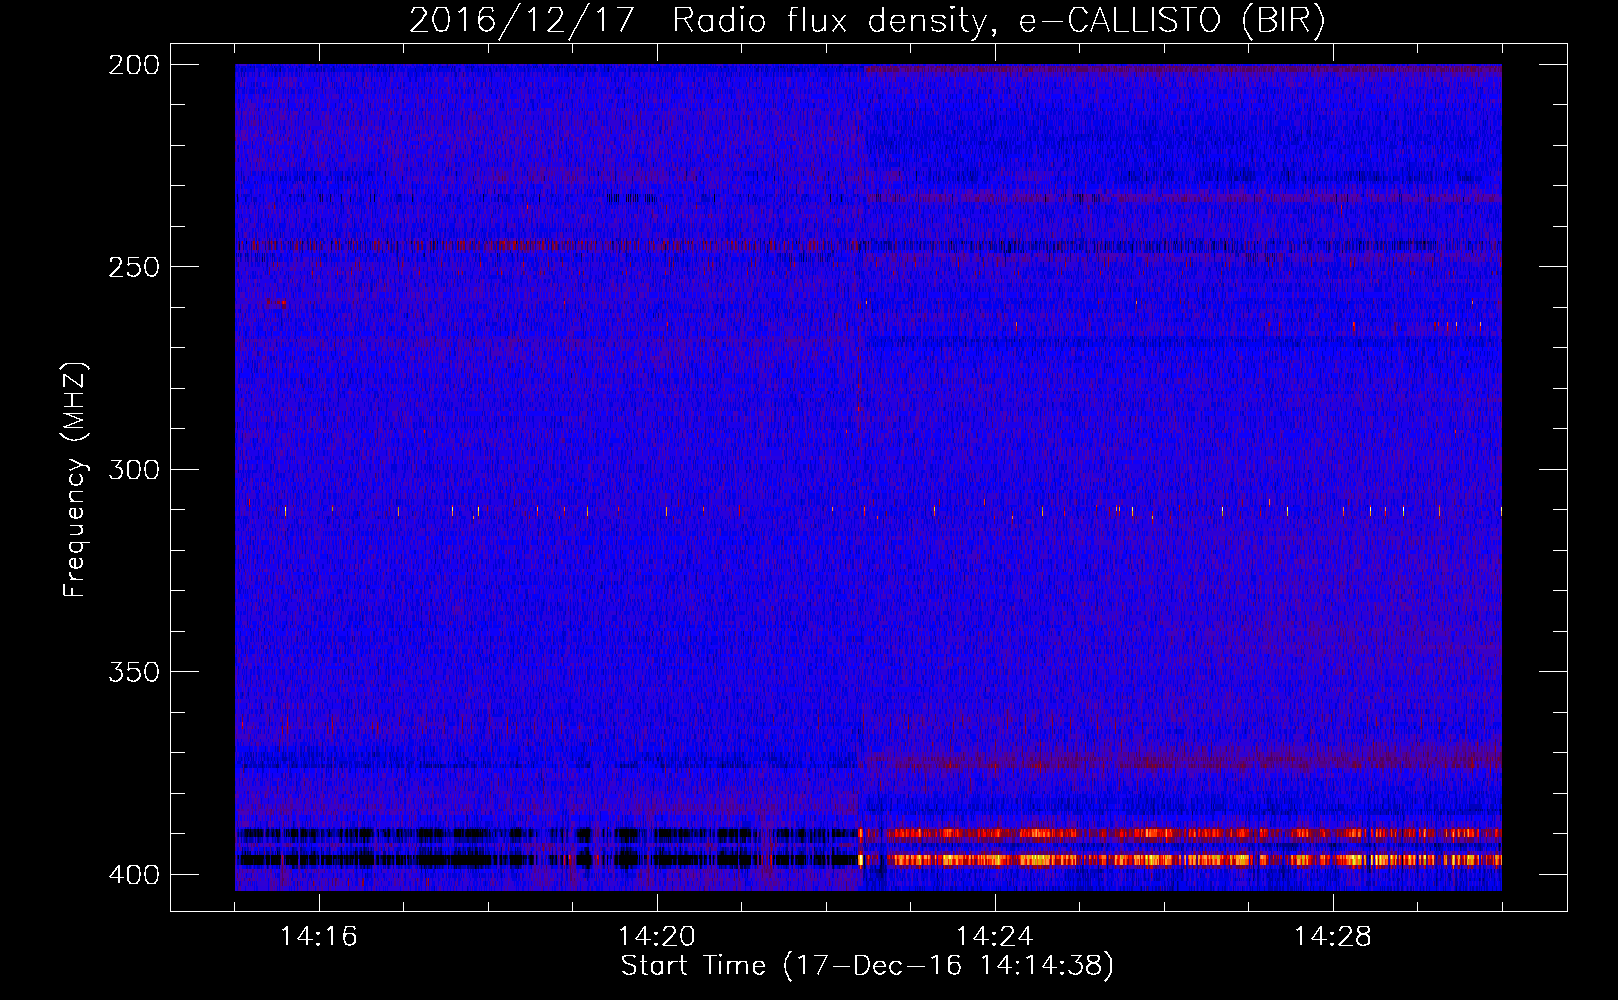Viewport: 1618px width, 1000px height.
Task: Click the 'Start Time (17-Dec-16 14:14:38)' label
Action: pos(867,966)
